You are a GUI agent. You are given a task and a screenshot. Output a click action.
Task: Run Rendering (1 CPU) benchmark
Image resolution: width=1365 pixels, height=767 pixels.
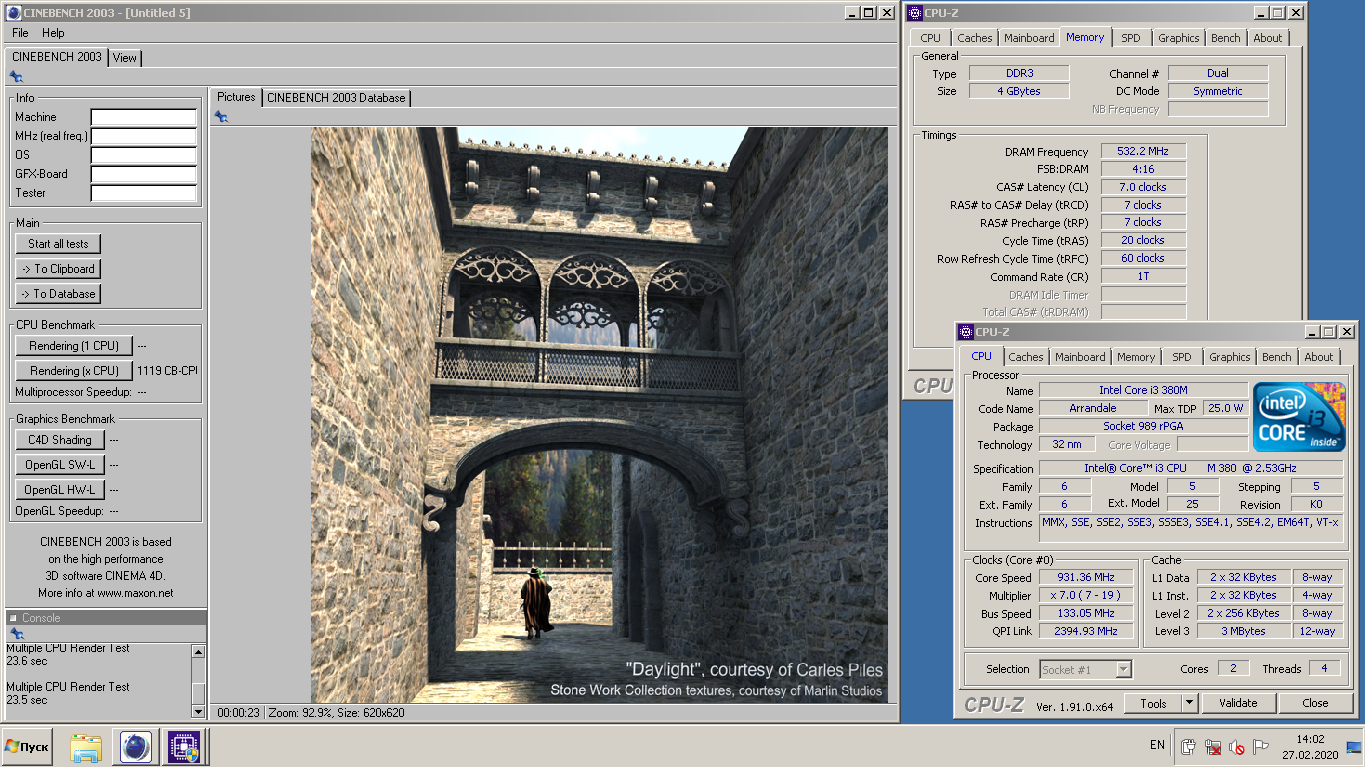coord(74,346)
